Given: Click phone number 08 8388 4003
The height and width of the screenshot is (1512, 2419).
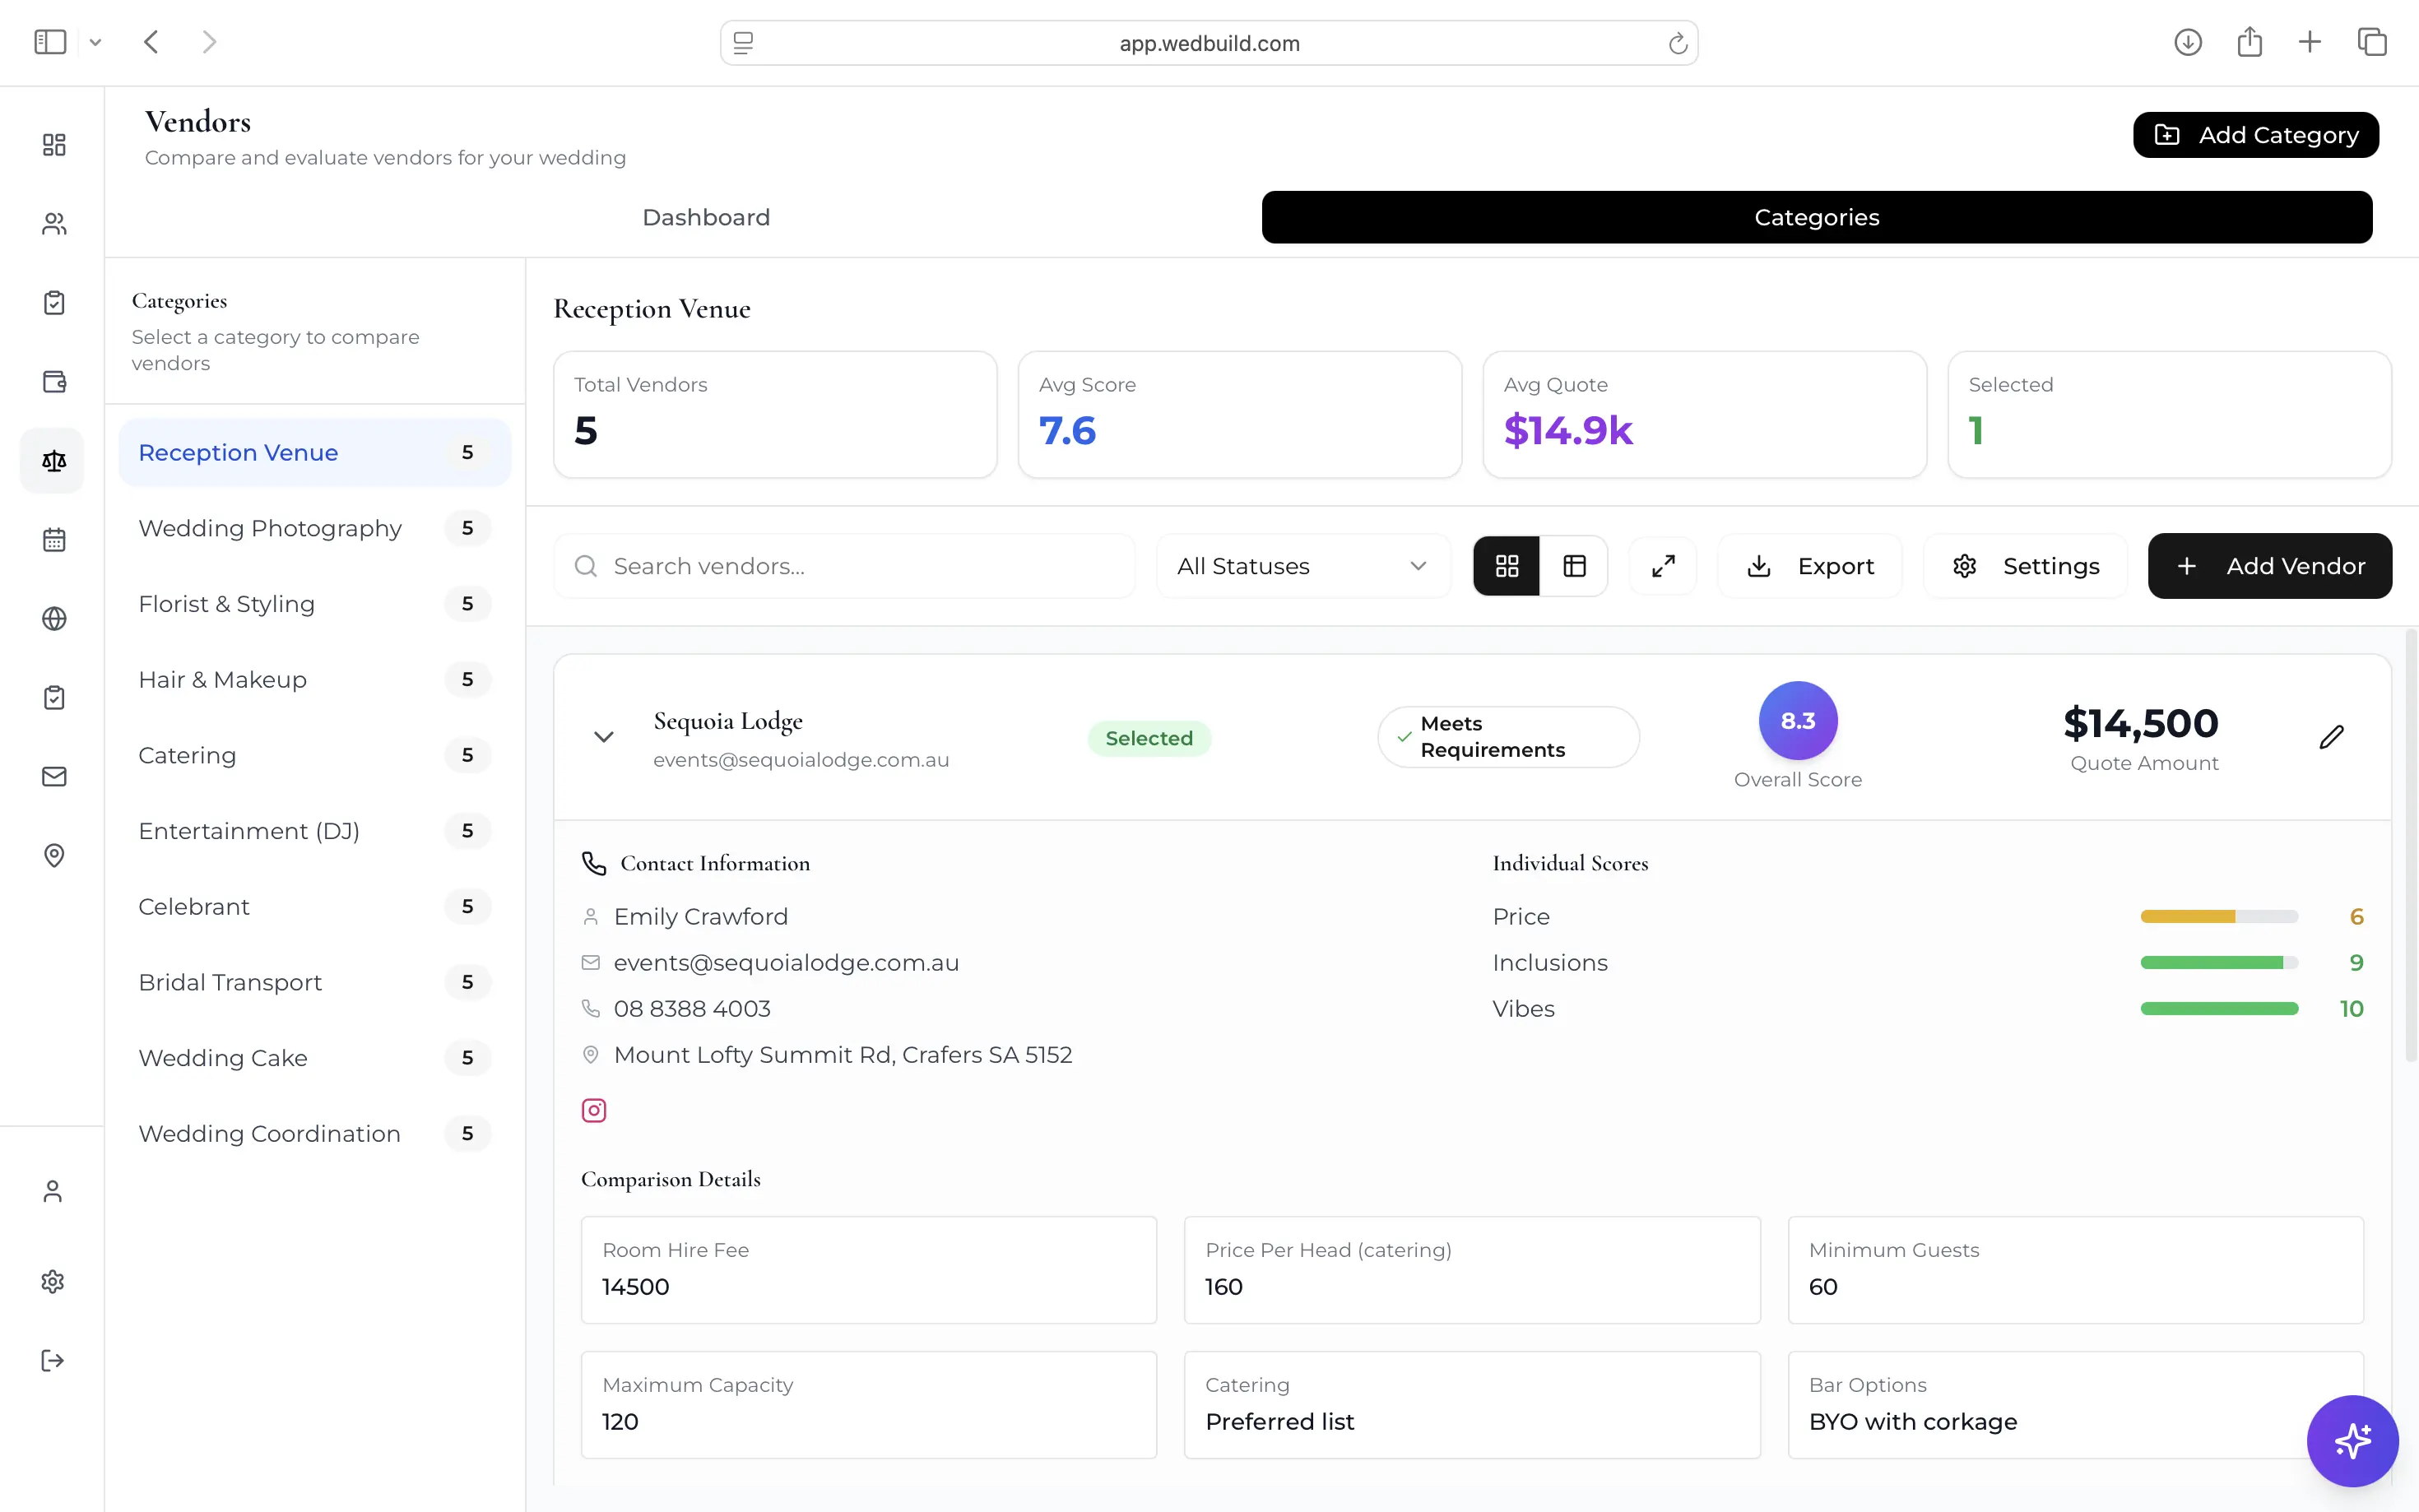Looking at the screenshot, I should point(692,1008).
